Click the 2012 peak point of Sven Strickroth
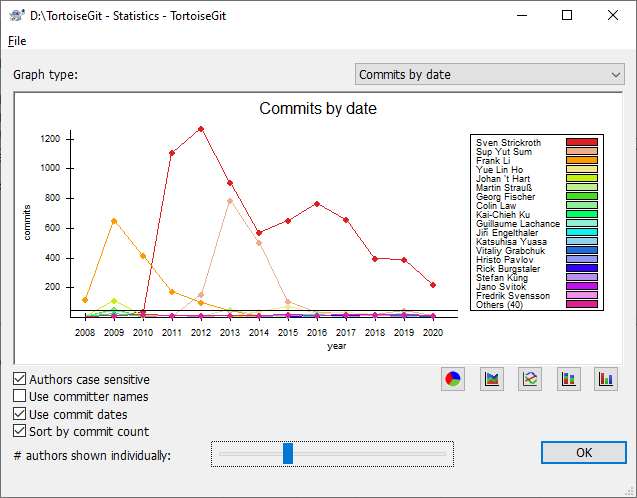637x498 pixels. coord(201,129)
